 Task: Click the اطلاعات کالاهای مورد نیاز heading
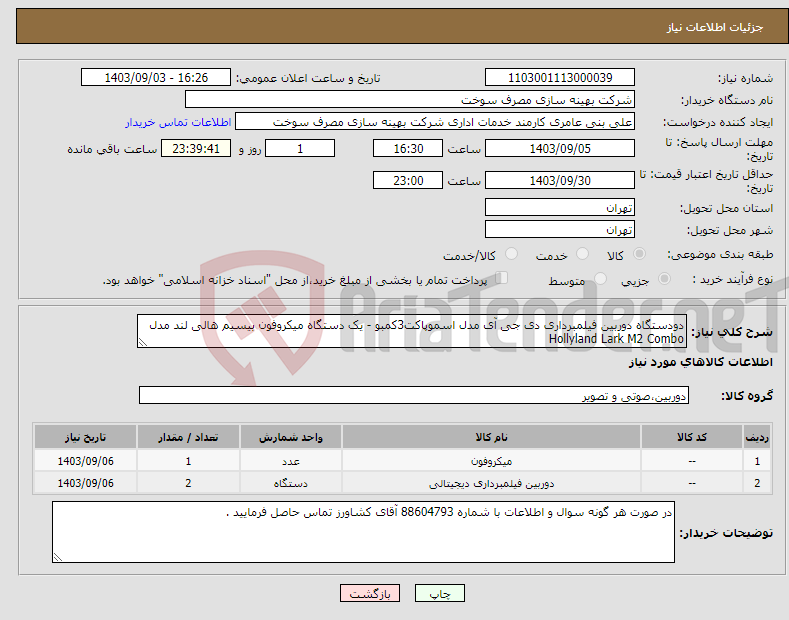tap(700, 362)
